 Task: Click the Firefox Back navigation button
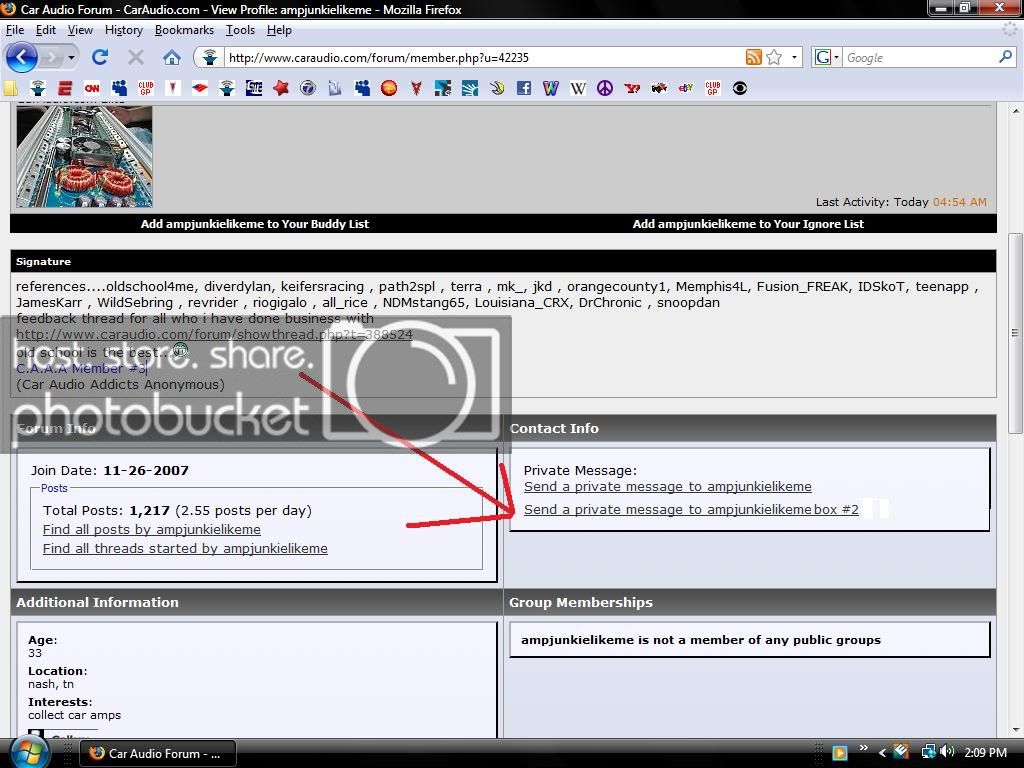[x=21, y=57]
